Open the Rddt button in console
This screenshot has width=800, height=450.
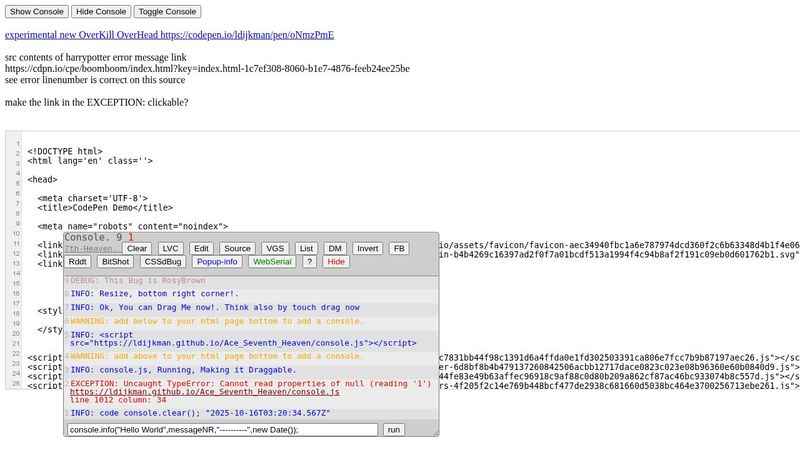(x=79, y=261)
